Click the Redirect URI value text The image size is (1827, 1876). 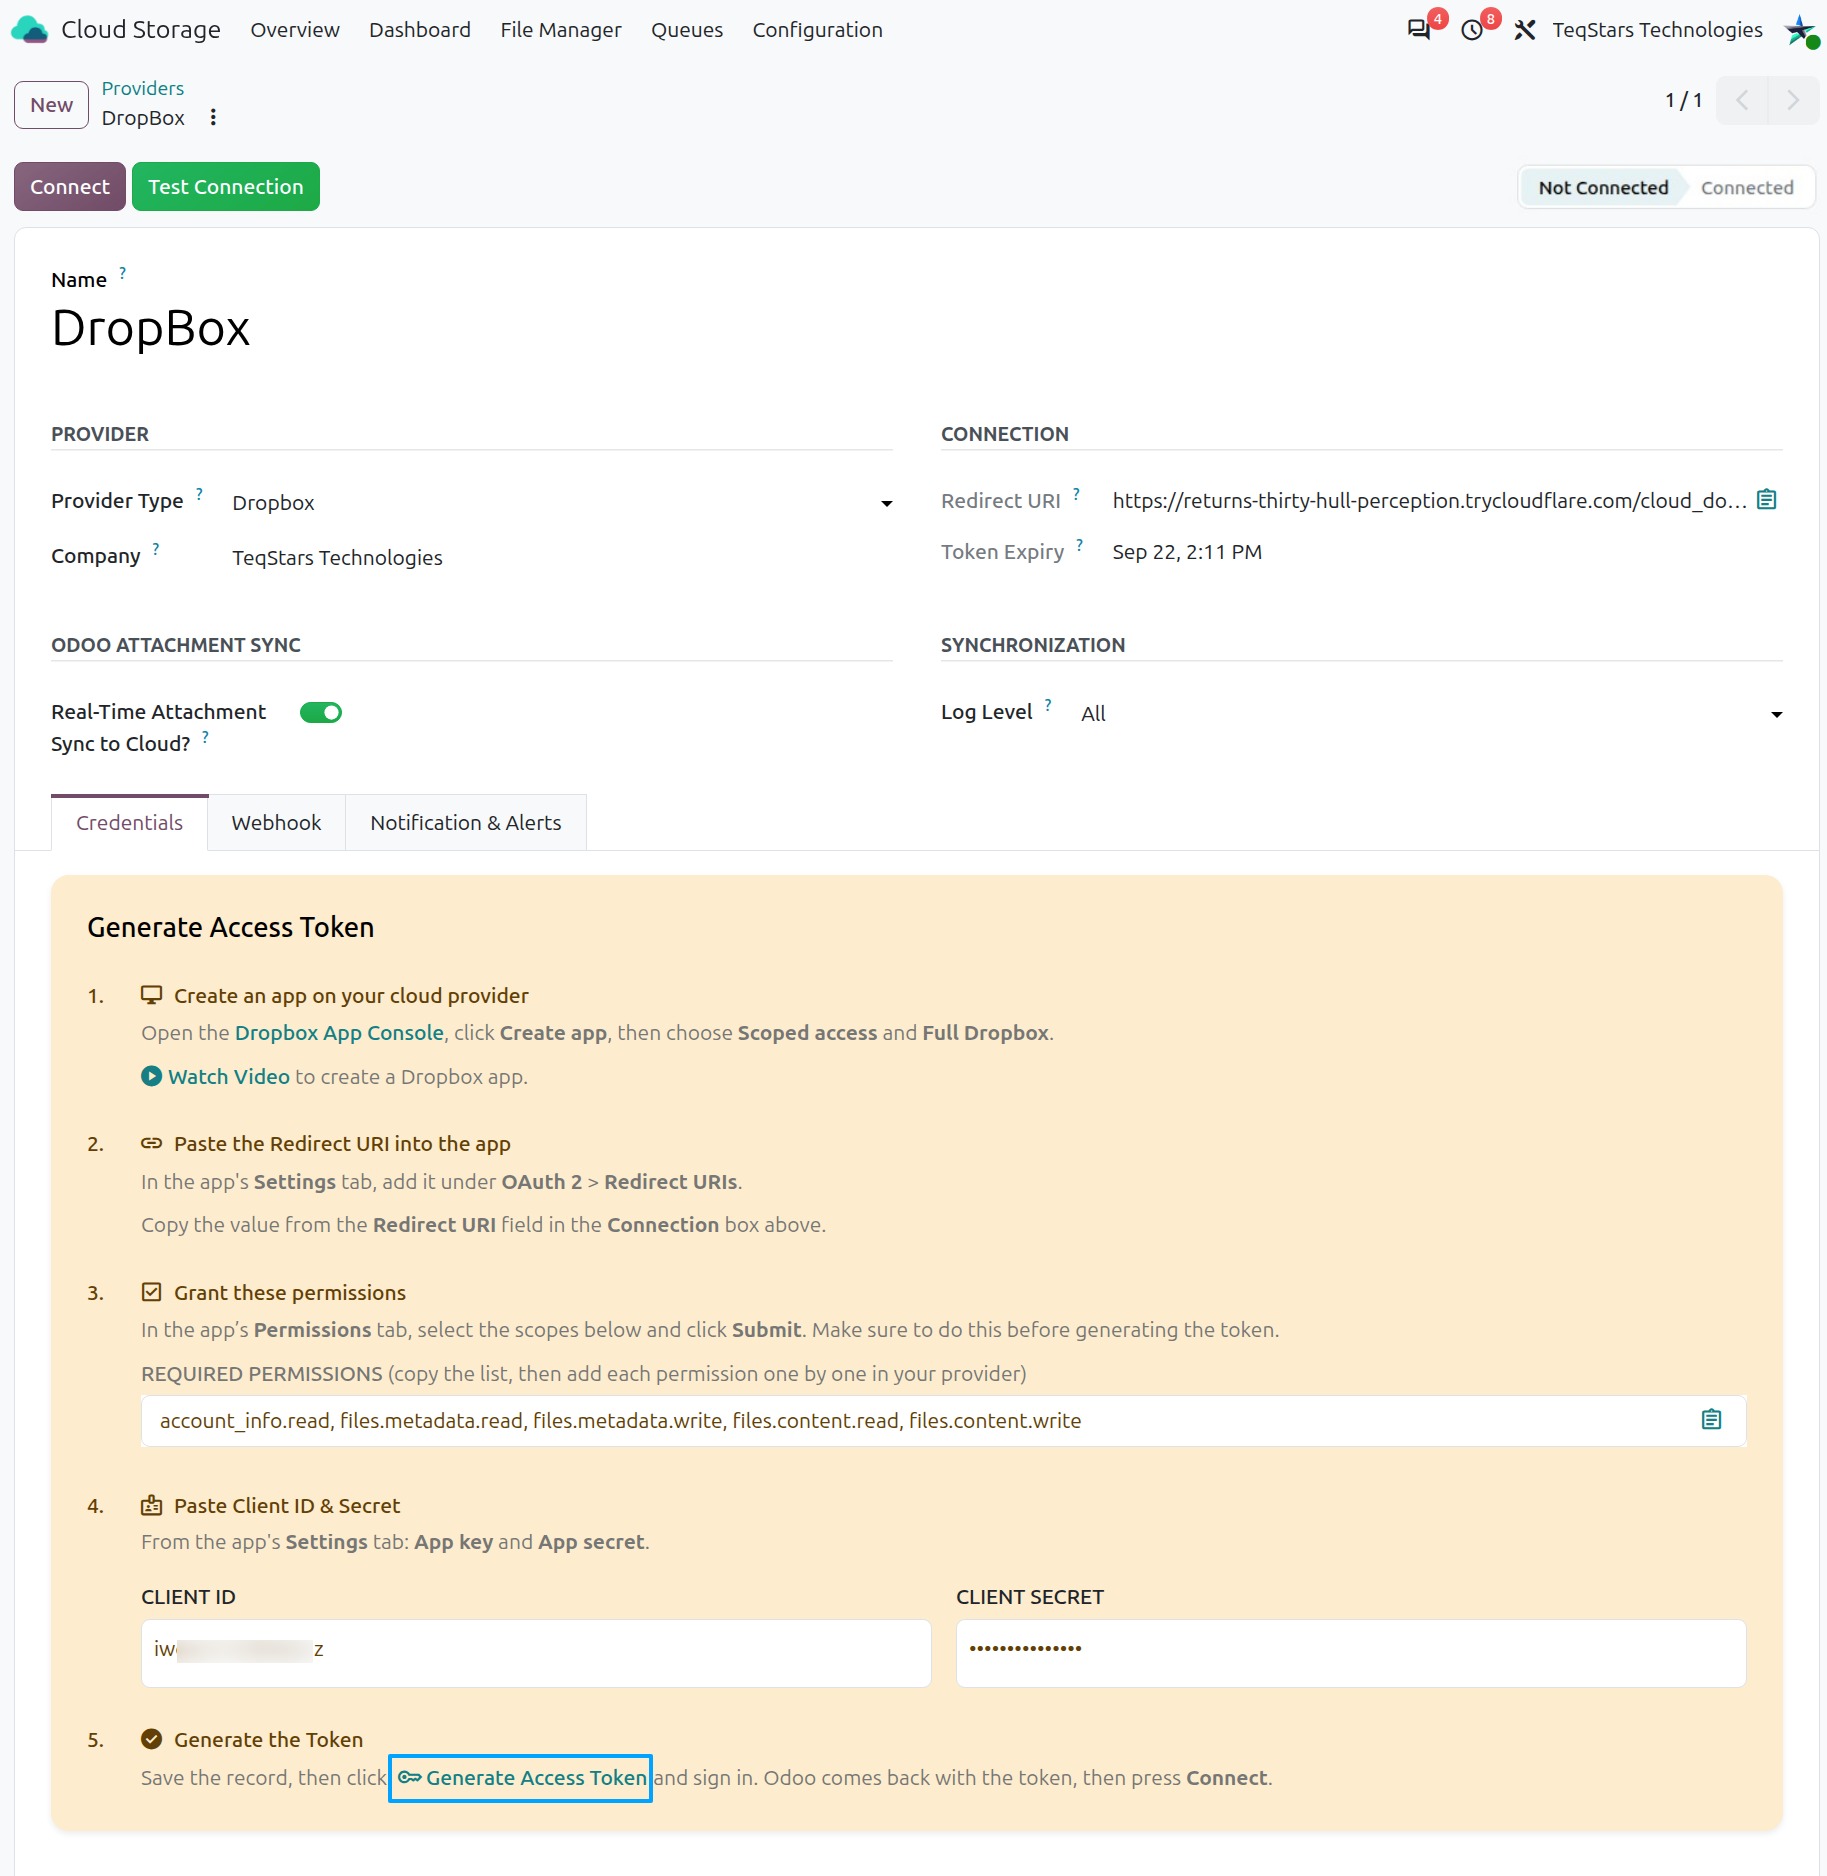1430,500
